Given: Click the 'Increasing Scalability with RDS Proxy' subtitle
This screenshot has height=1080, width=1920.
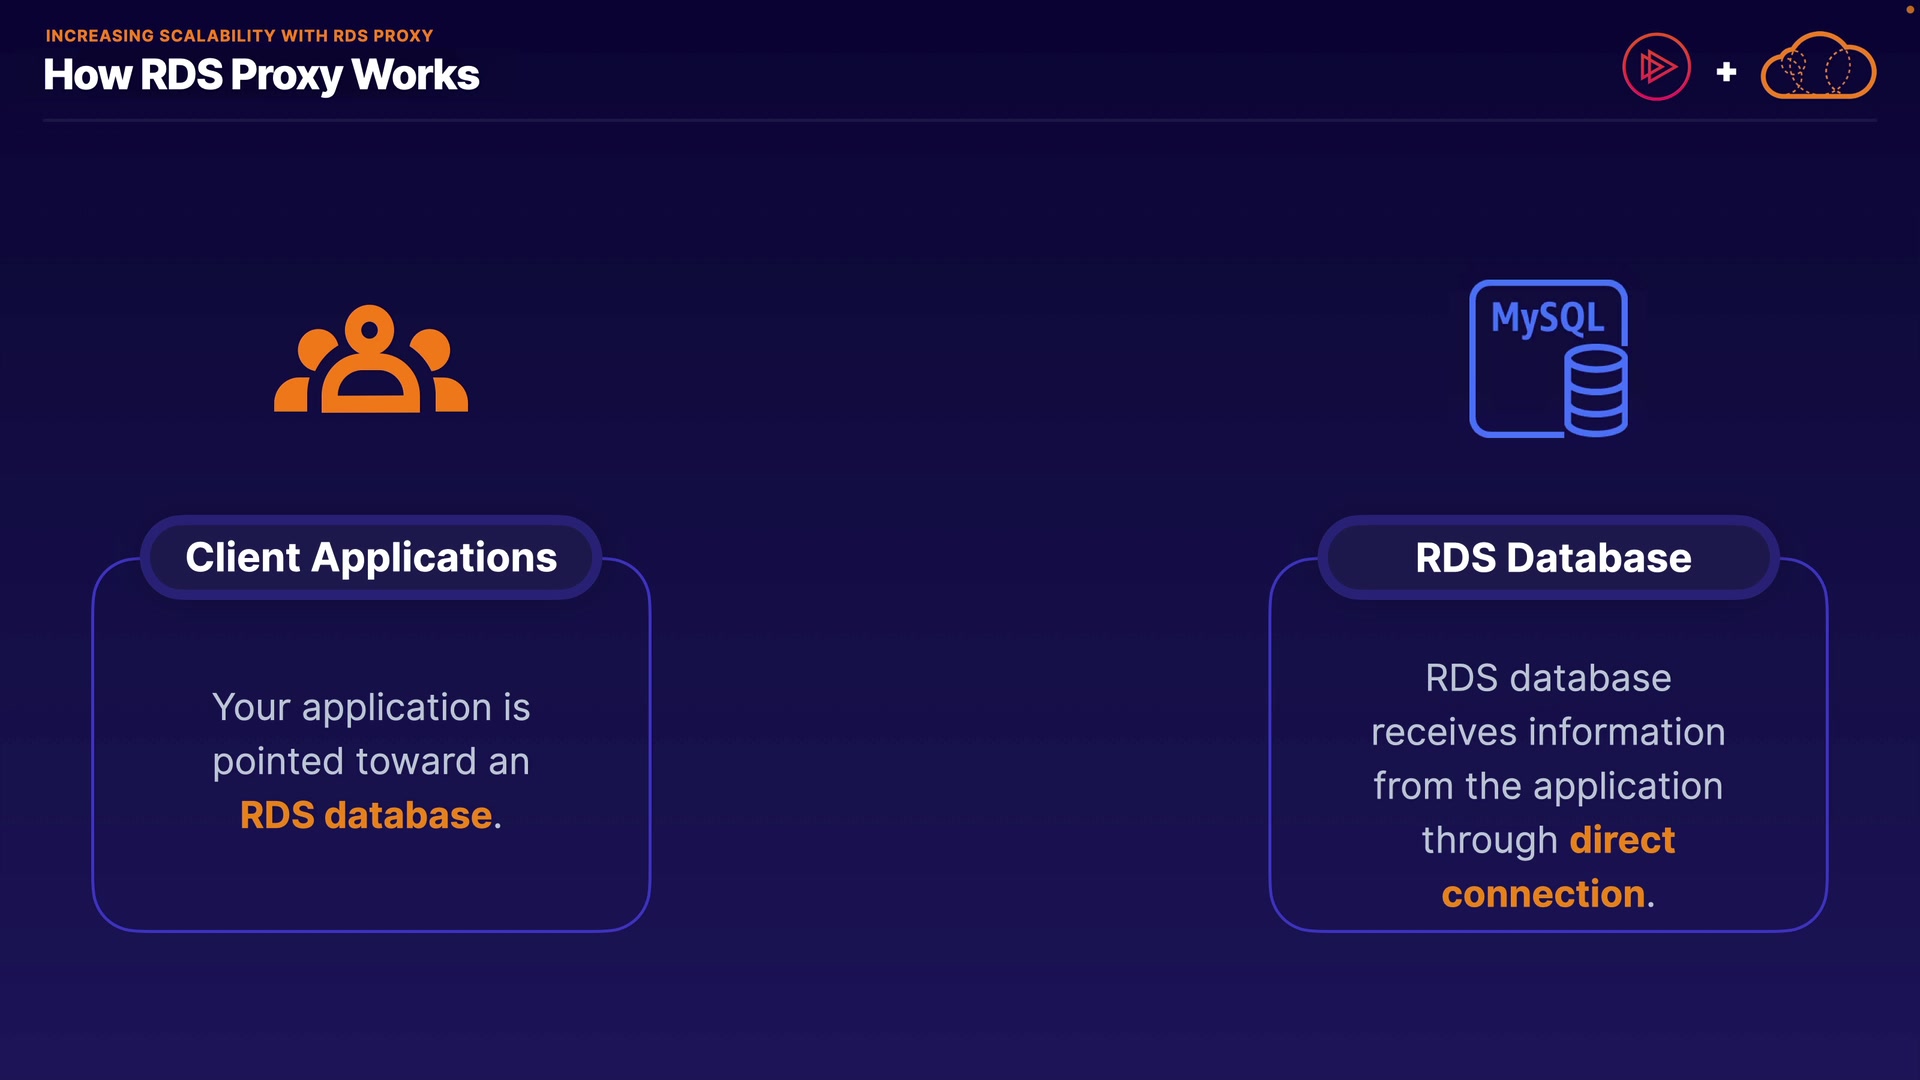Looking at the screenshot, I should (239, 35).
